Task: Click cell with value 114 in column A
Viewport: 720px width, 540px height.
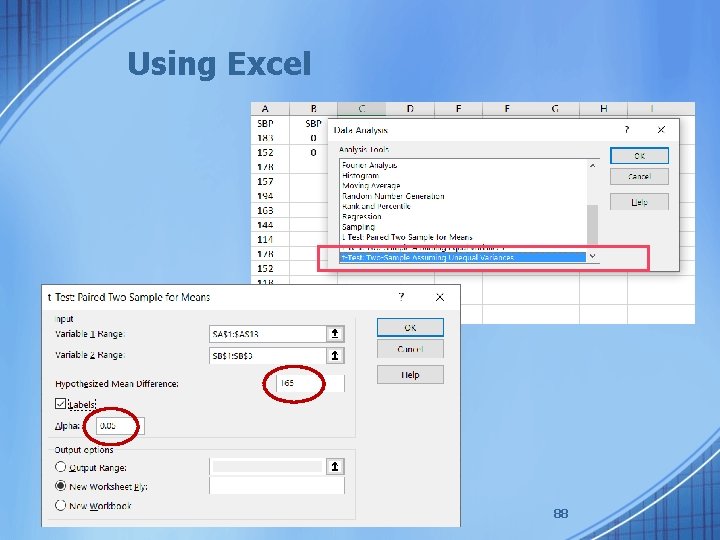Action: pos(270,239)
